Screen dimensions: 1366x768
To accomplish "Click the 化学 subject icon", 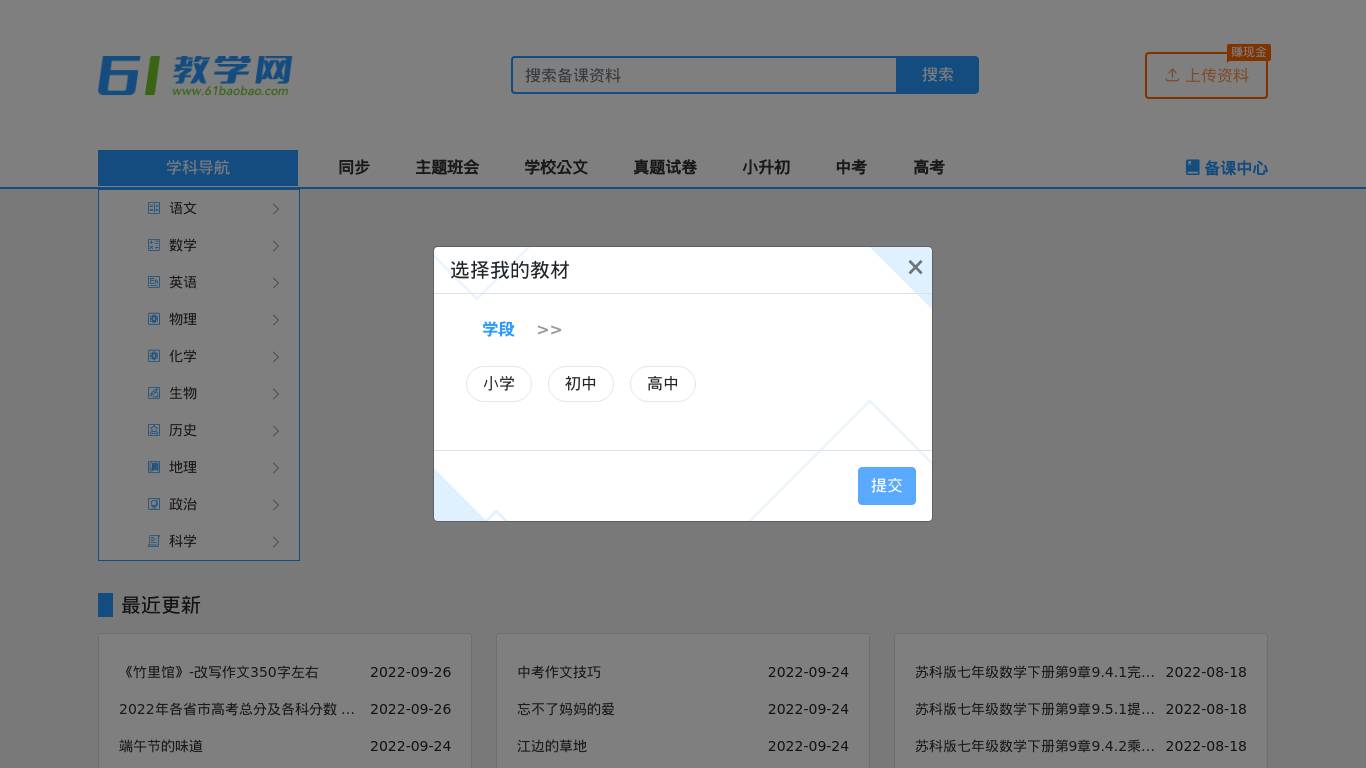I will pos(154,356).
